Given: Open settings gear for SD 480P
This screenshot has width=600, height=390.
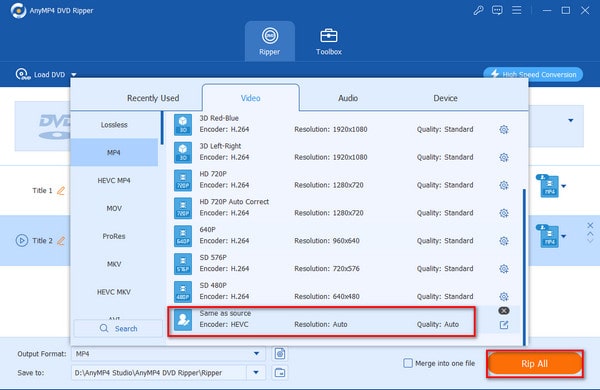Looking at the screenshot, I should tap(504, 297).
